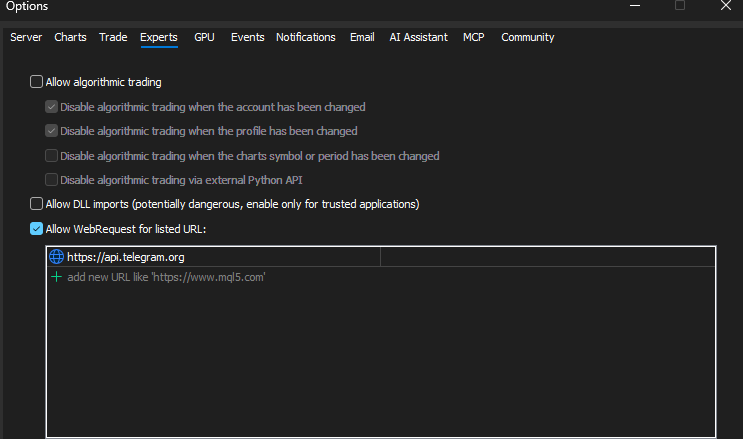Viewport: 743px width, 439px height.
Task: Click the 'Allow DLL imports' label text
Action: [232, 204]
